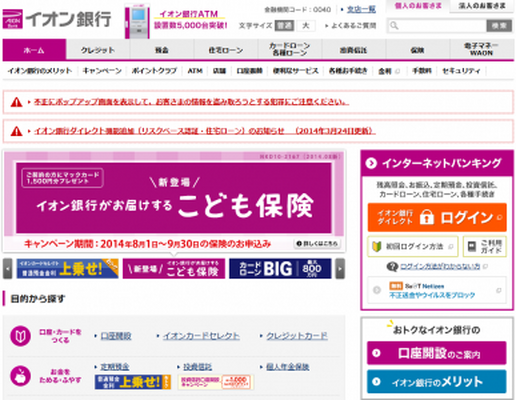Open 口座振替 submenu item
Image resolution: width=516 pixels, height=400 pixels.
(x=250, y=71)
